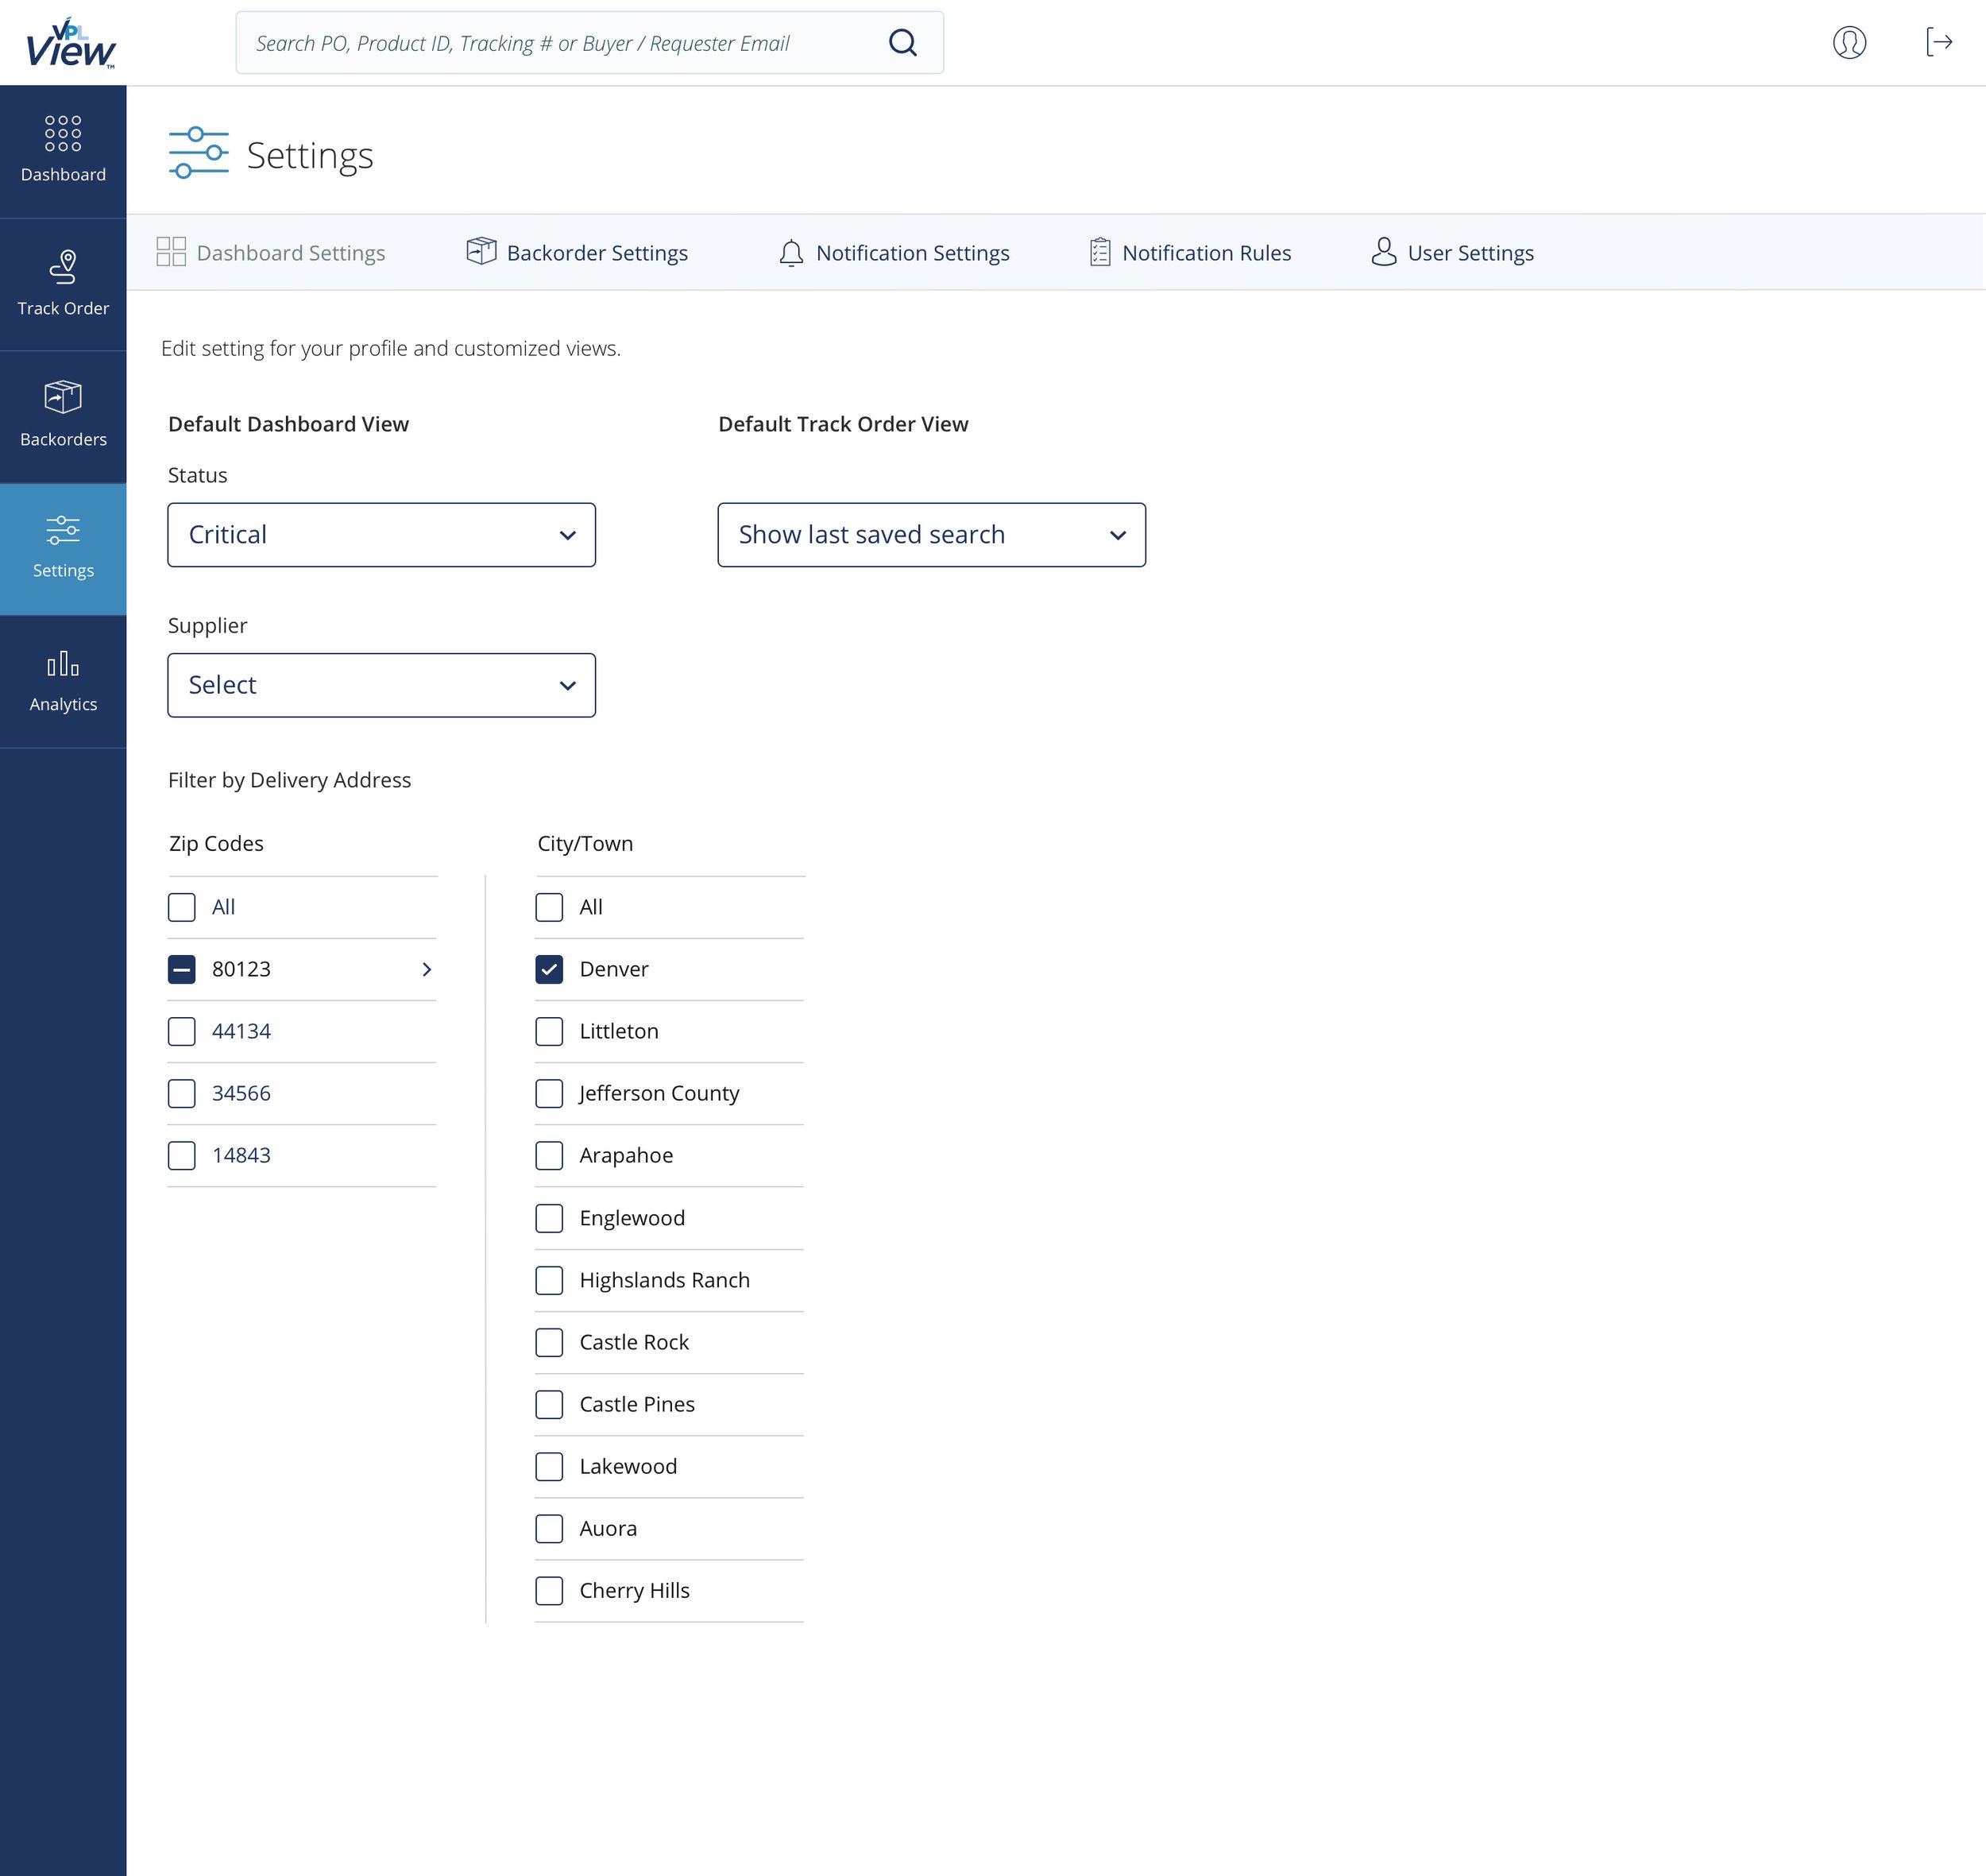Open Dashboard from the sidebar
Screen dimensions: 1986x1876
point(63,151)
